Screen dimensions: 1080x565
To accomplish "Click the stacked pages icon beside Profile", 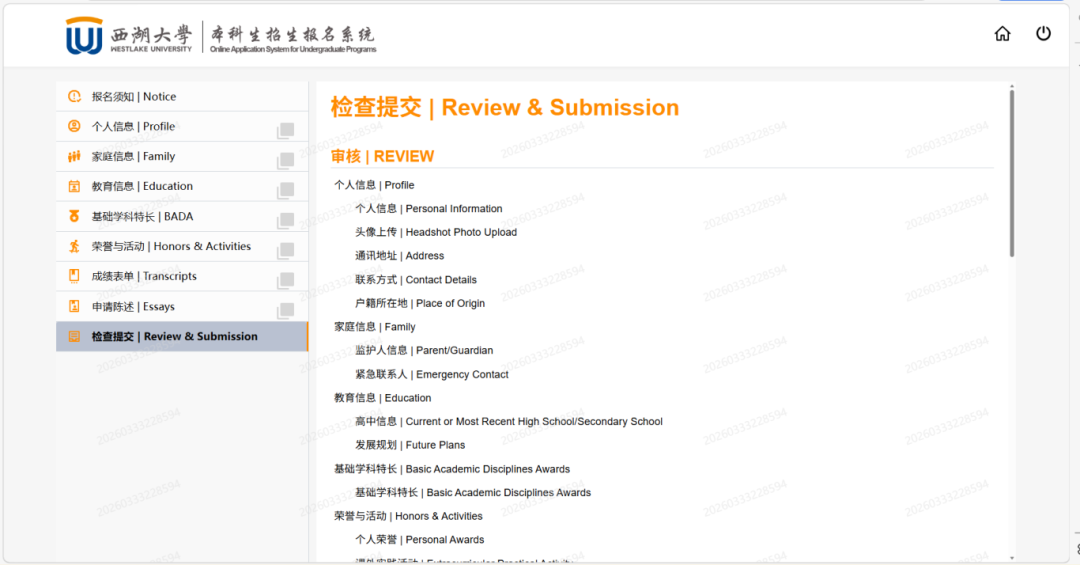I will coord(285,130).
